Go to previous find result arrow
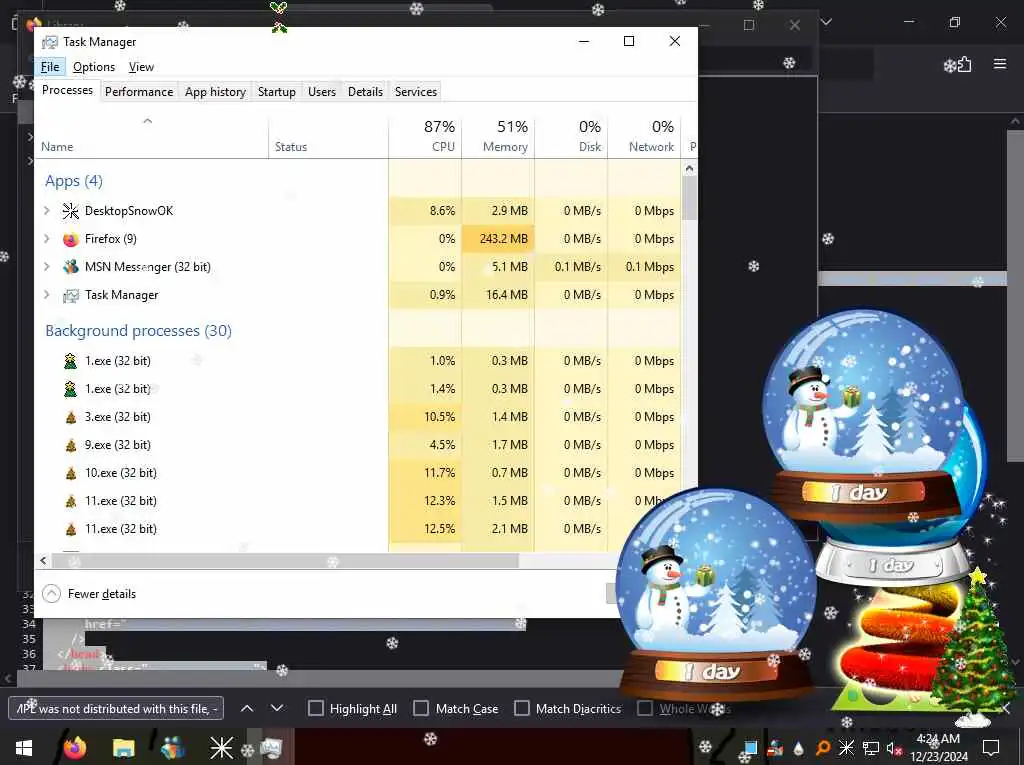This screenshot has height=765, width=1024. click(247, 708)
